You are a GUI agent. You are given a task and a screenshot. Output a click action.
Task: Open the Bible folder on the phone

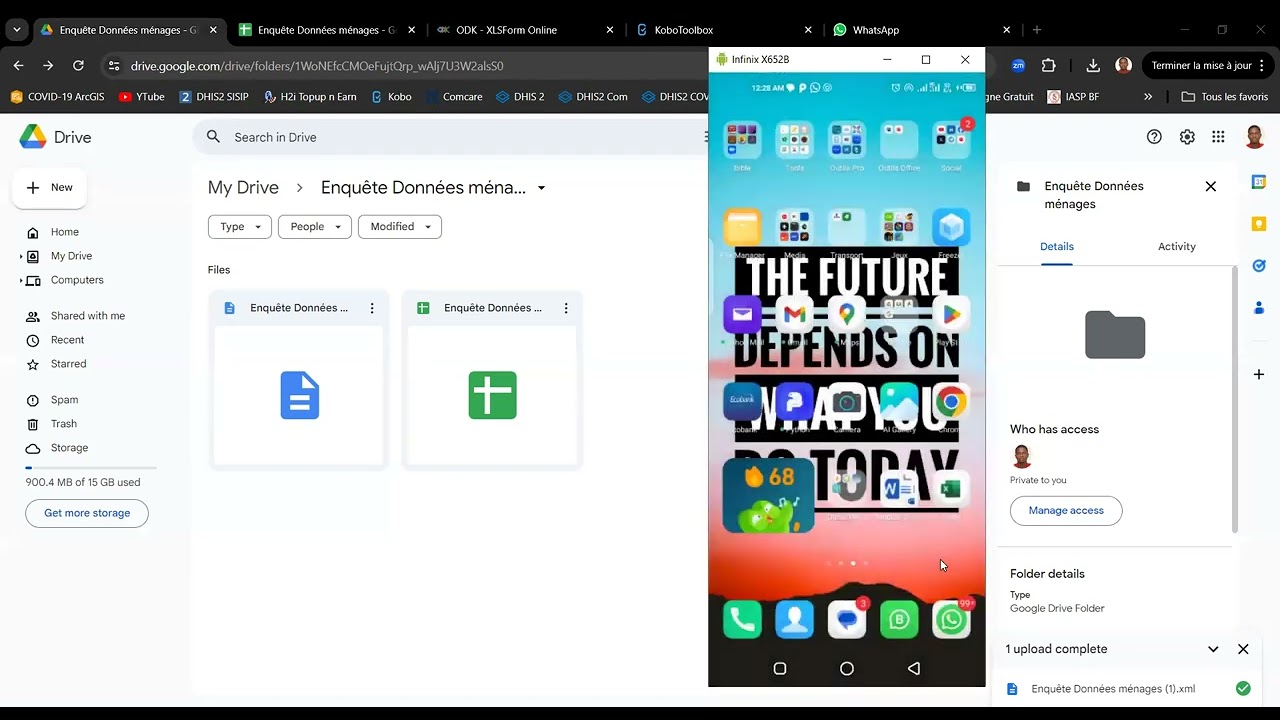[x=742, y=141]
